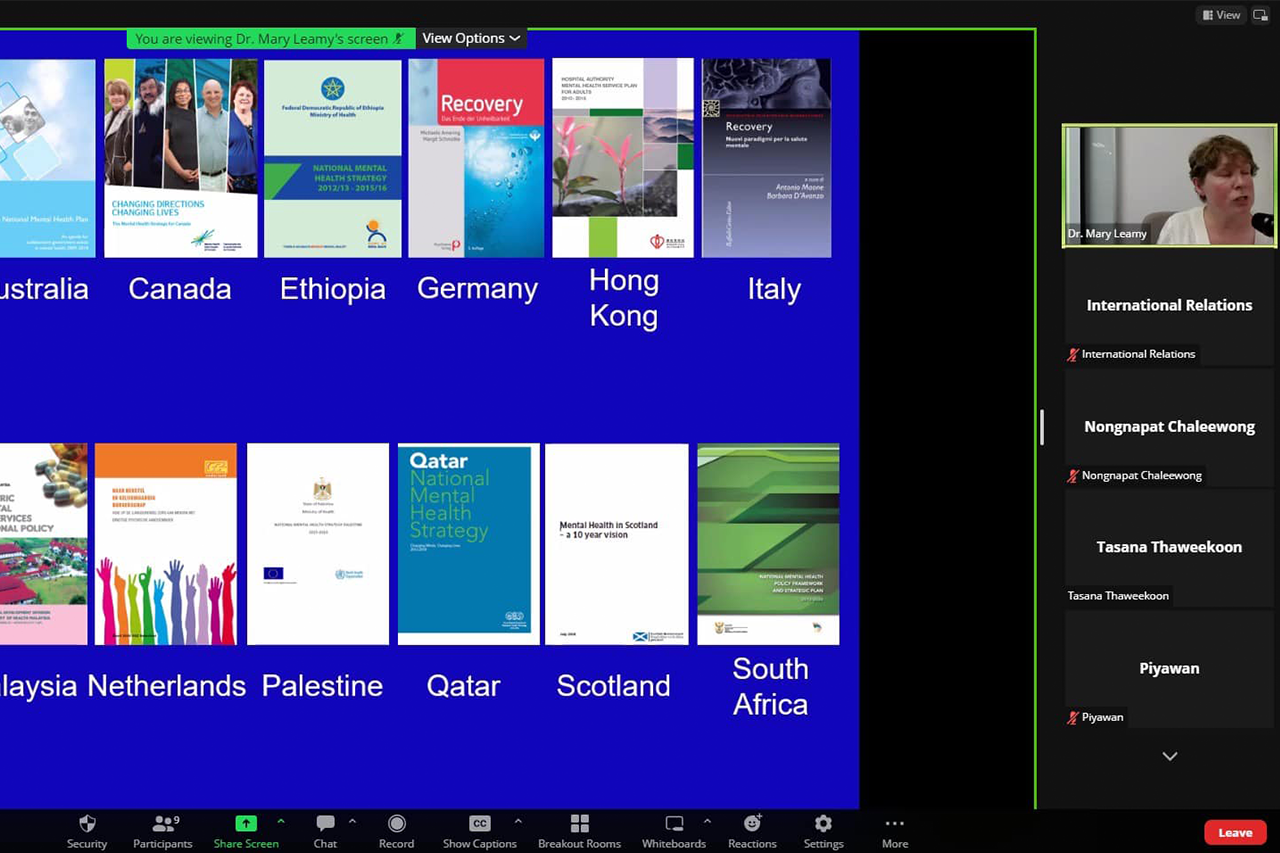Click the divider handle beside gallery panel
1280x853 pixels.
pyautogui.click(x=1041, y=427)
